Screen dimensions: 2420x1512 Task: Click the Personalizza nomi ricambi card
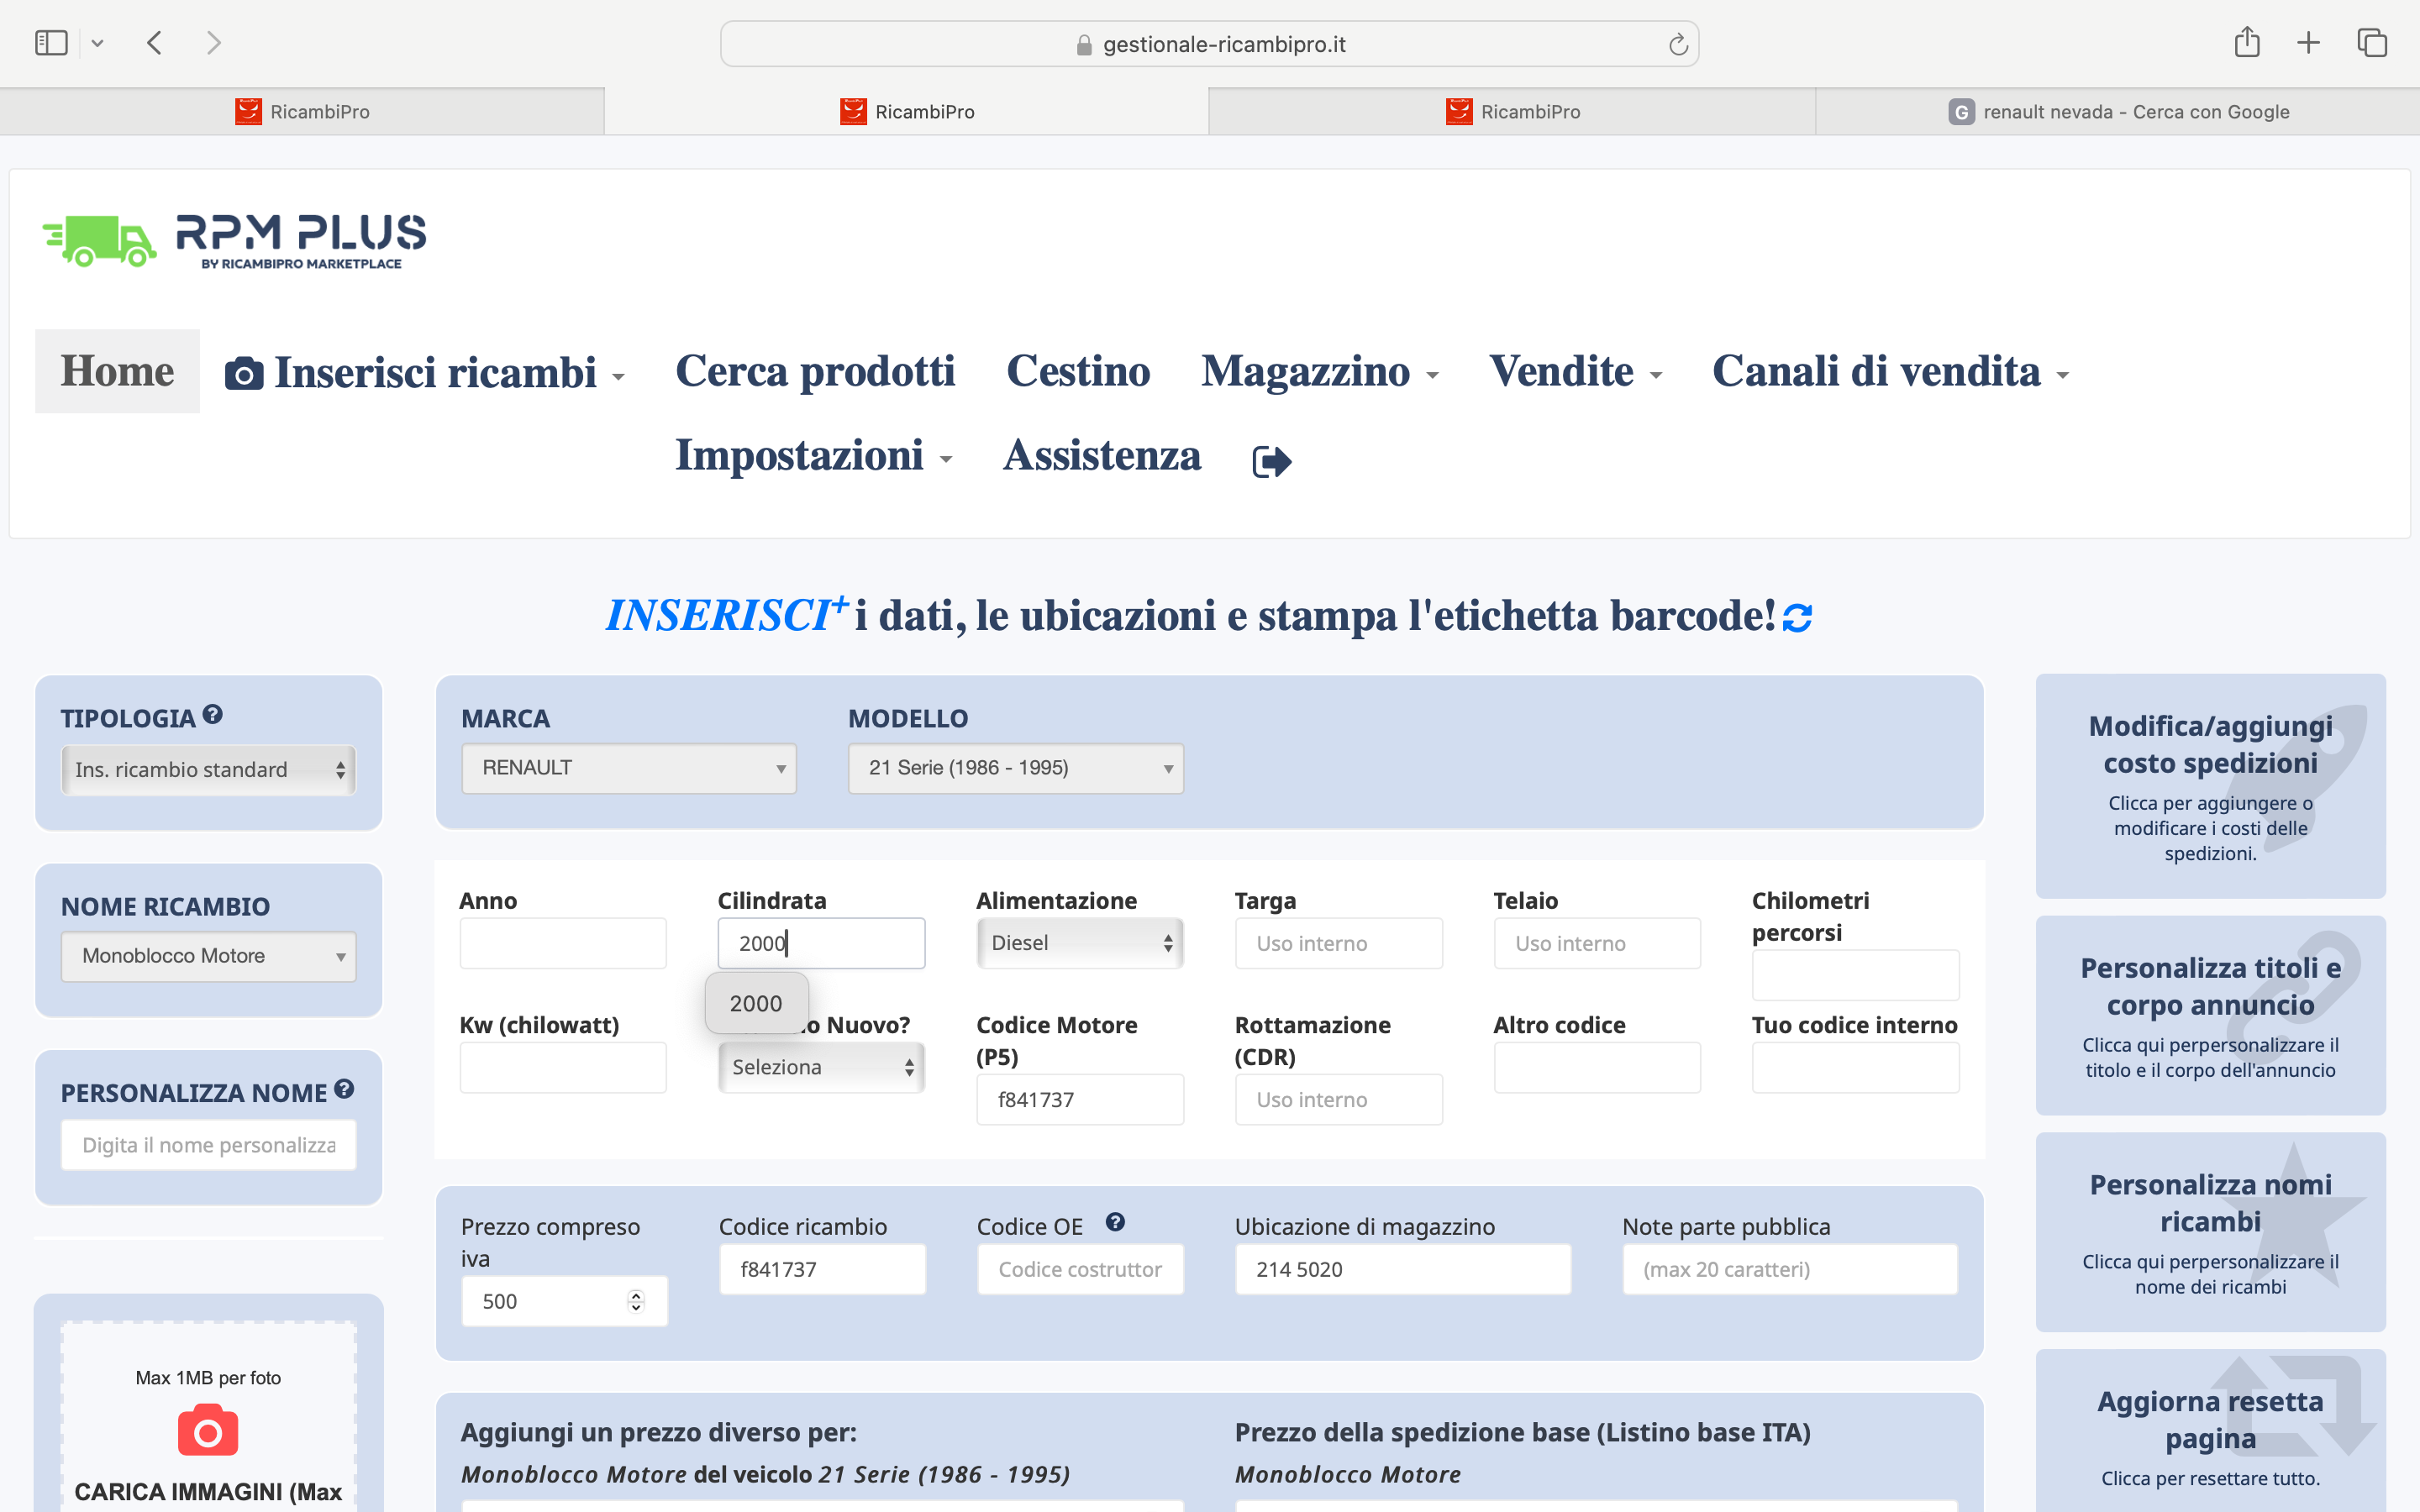pyautogui.click(x=2210, y=1232)
